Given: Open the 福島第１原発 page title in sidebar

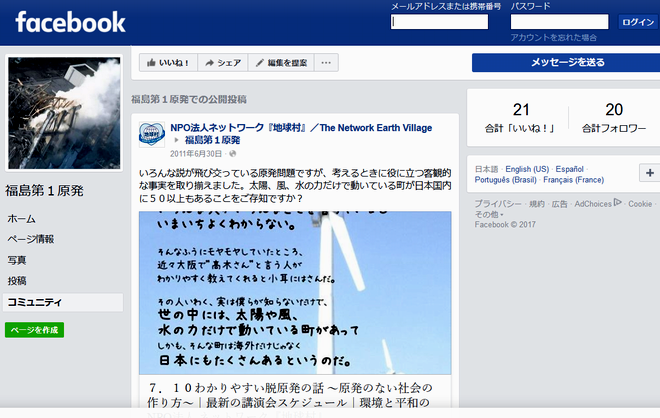Looking at the screenshot, I should click(x=45, y=191).
